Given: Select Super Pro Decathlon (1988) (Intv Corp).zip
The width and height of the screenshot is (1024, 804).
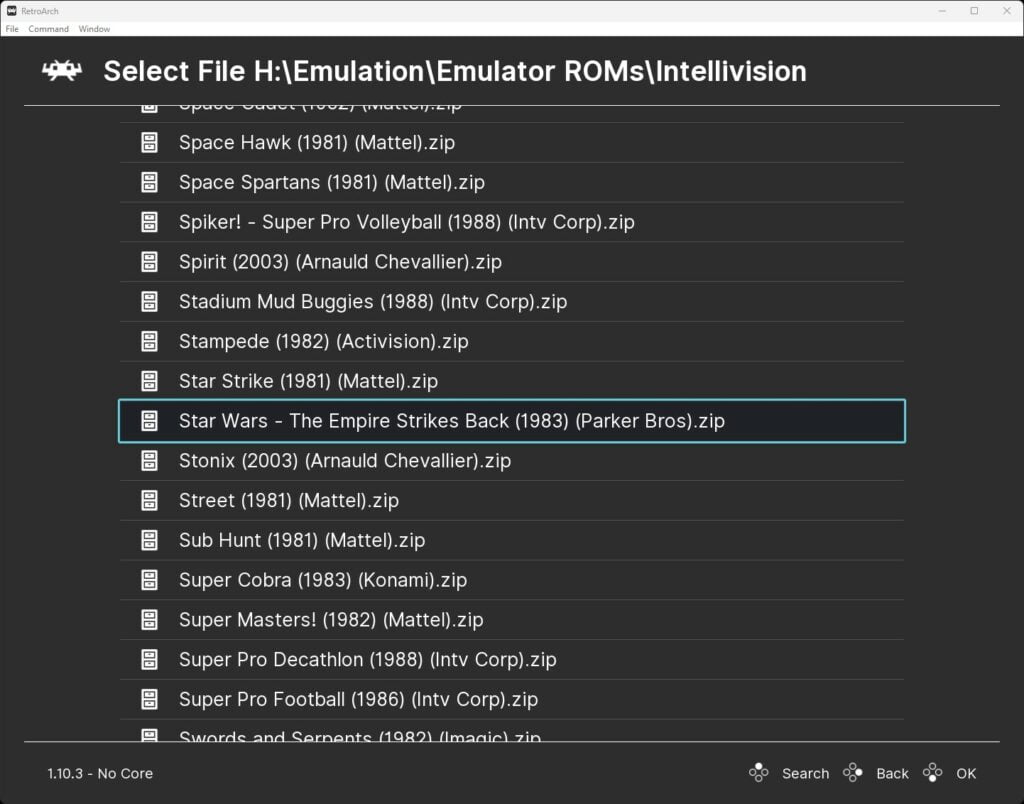Looking at the screenshot, I should point(512,660).
